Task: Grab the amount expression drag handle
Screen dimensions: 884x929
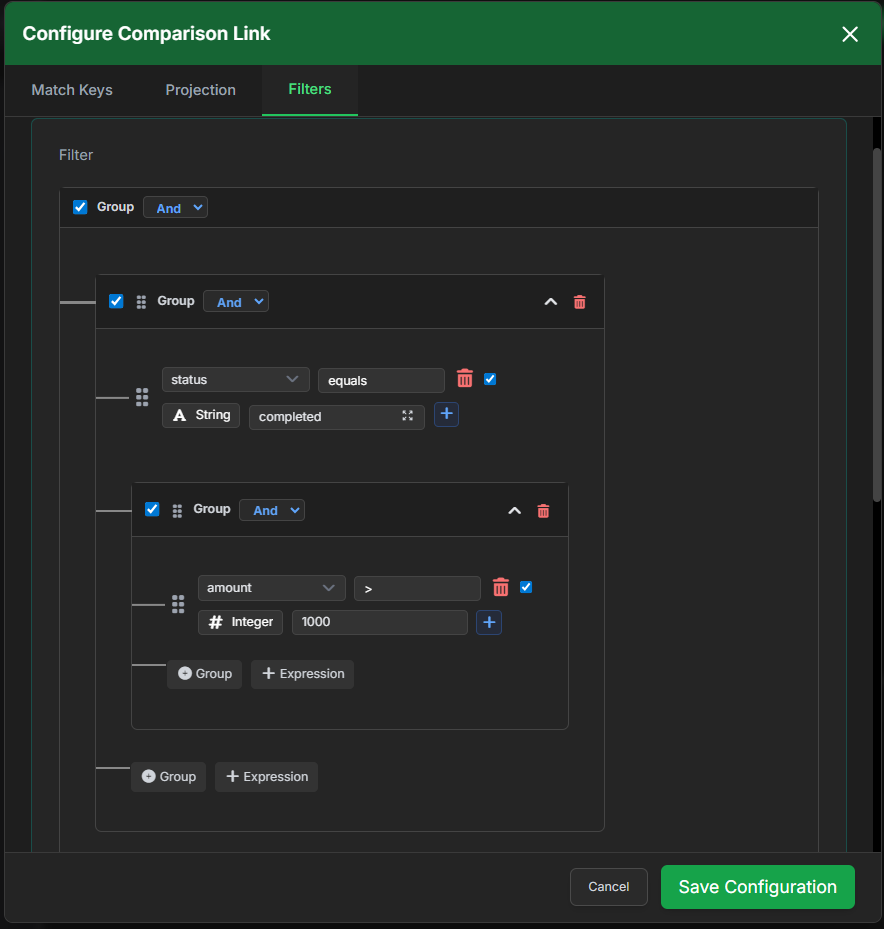Action: (x=178, y=604)
